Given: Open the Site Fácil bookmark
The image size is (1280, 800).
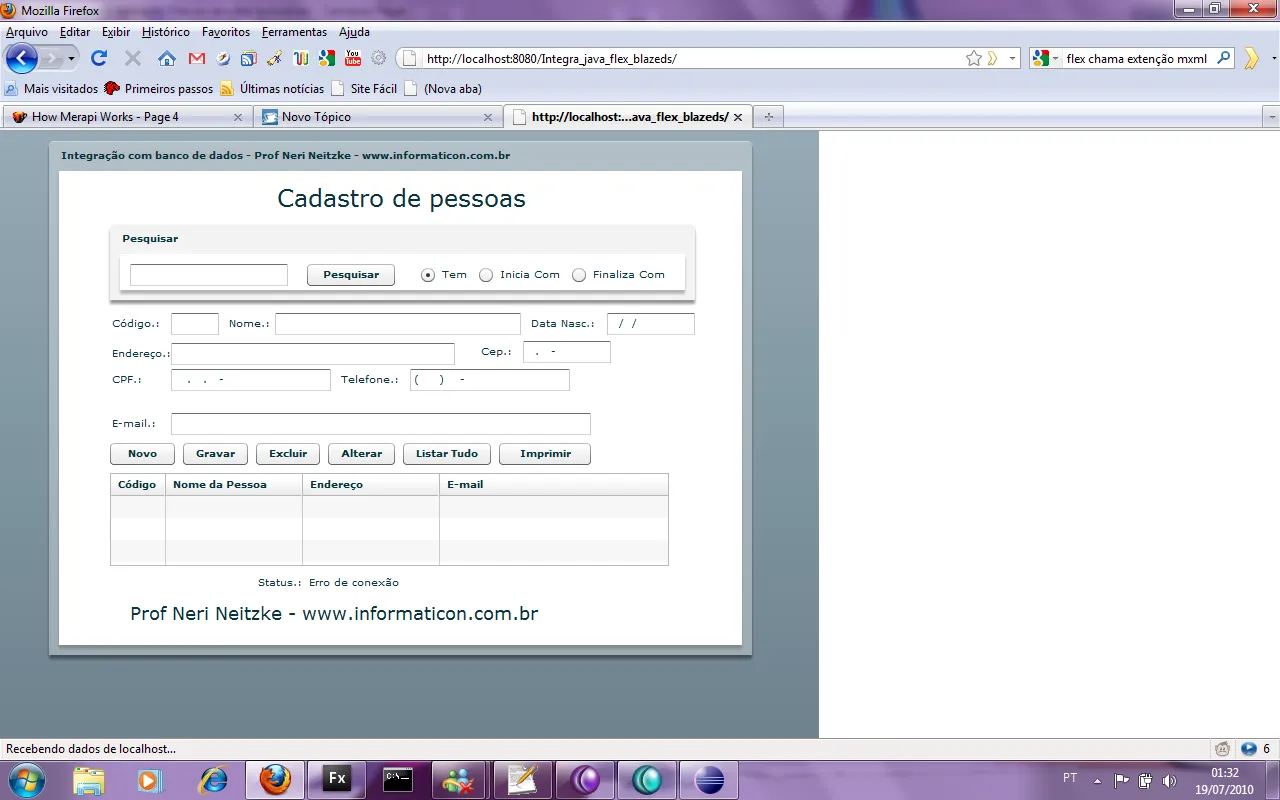Looking at the screenshot, I should pos(364,89).
